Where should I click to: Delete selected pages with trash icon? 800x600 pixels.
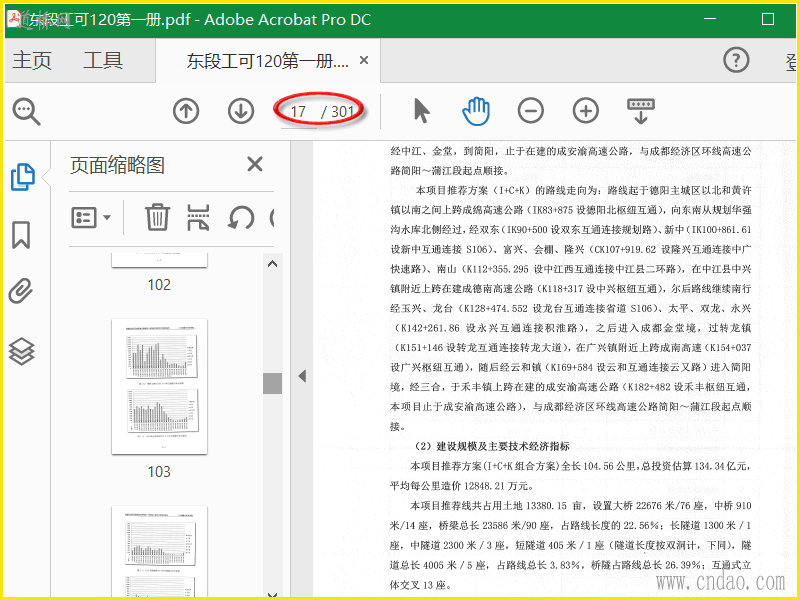click(x=157, y=217)
